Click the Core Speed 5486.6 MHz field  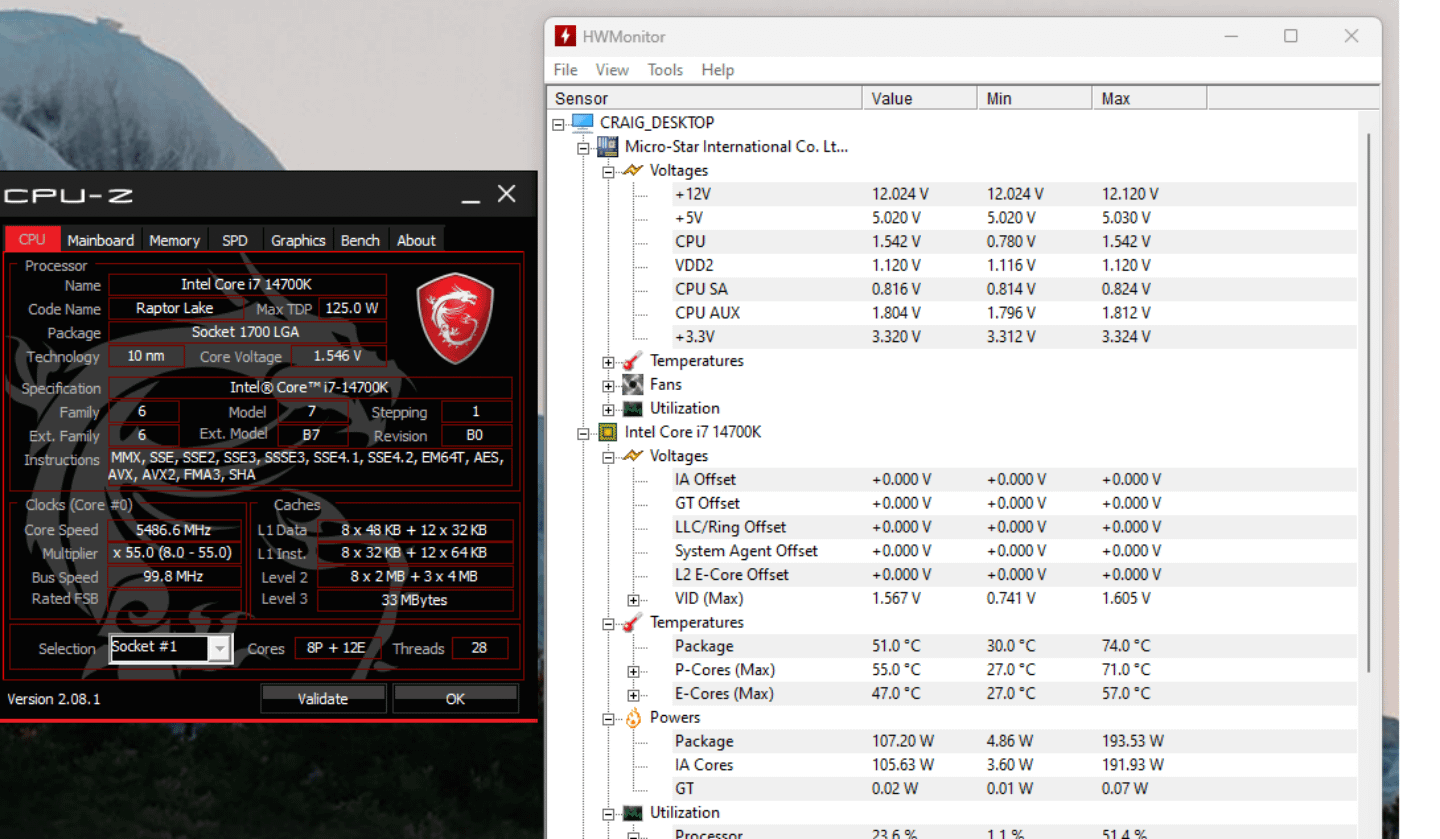click(174, 530)
